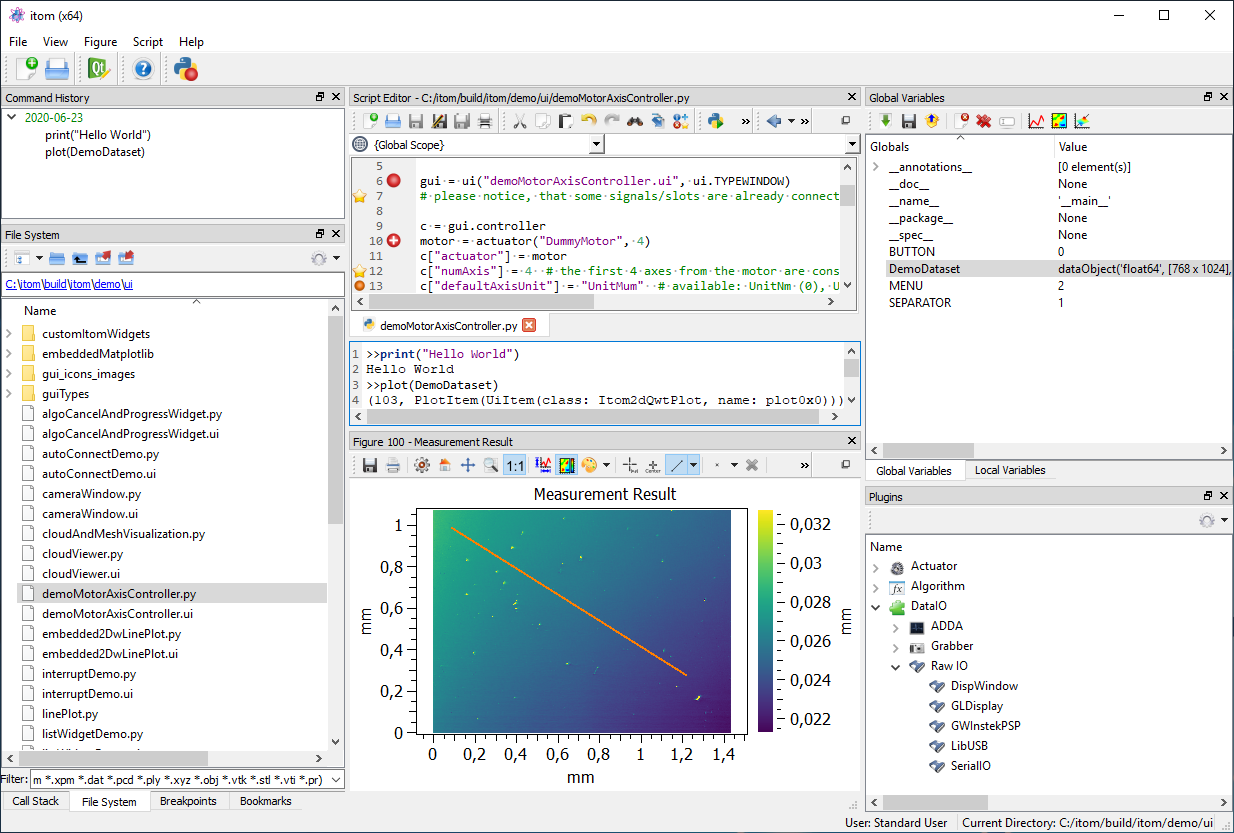This screenshot has width=1234, height=833.
Task: Click the binoculars find icon in Script Editor
Action: pos(635,121)
